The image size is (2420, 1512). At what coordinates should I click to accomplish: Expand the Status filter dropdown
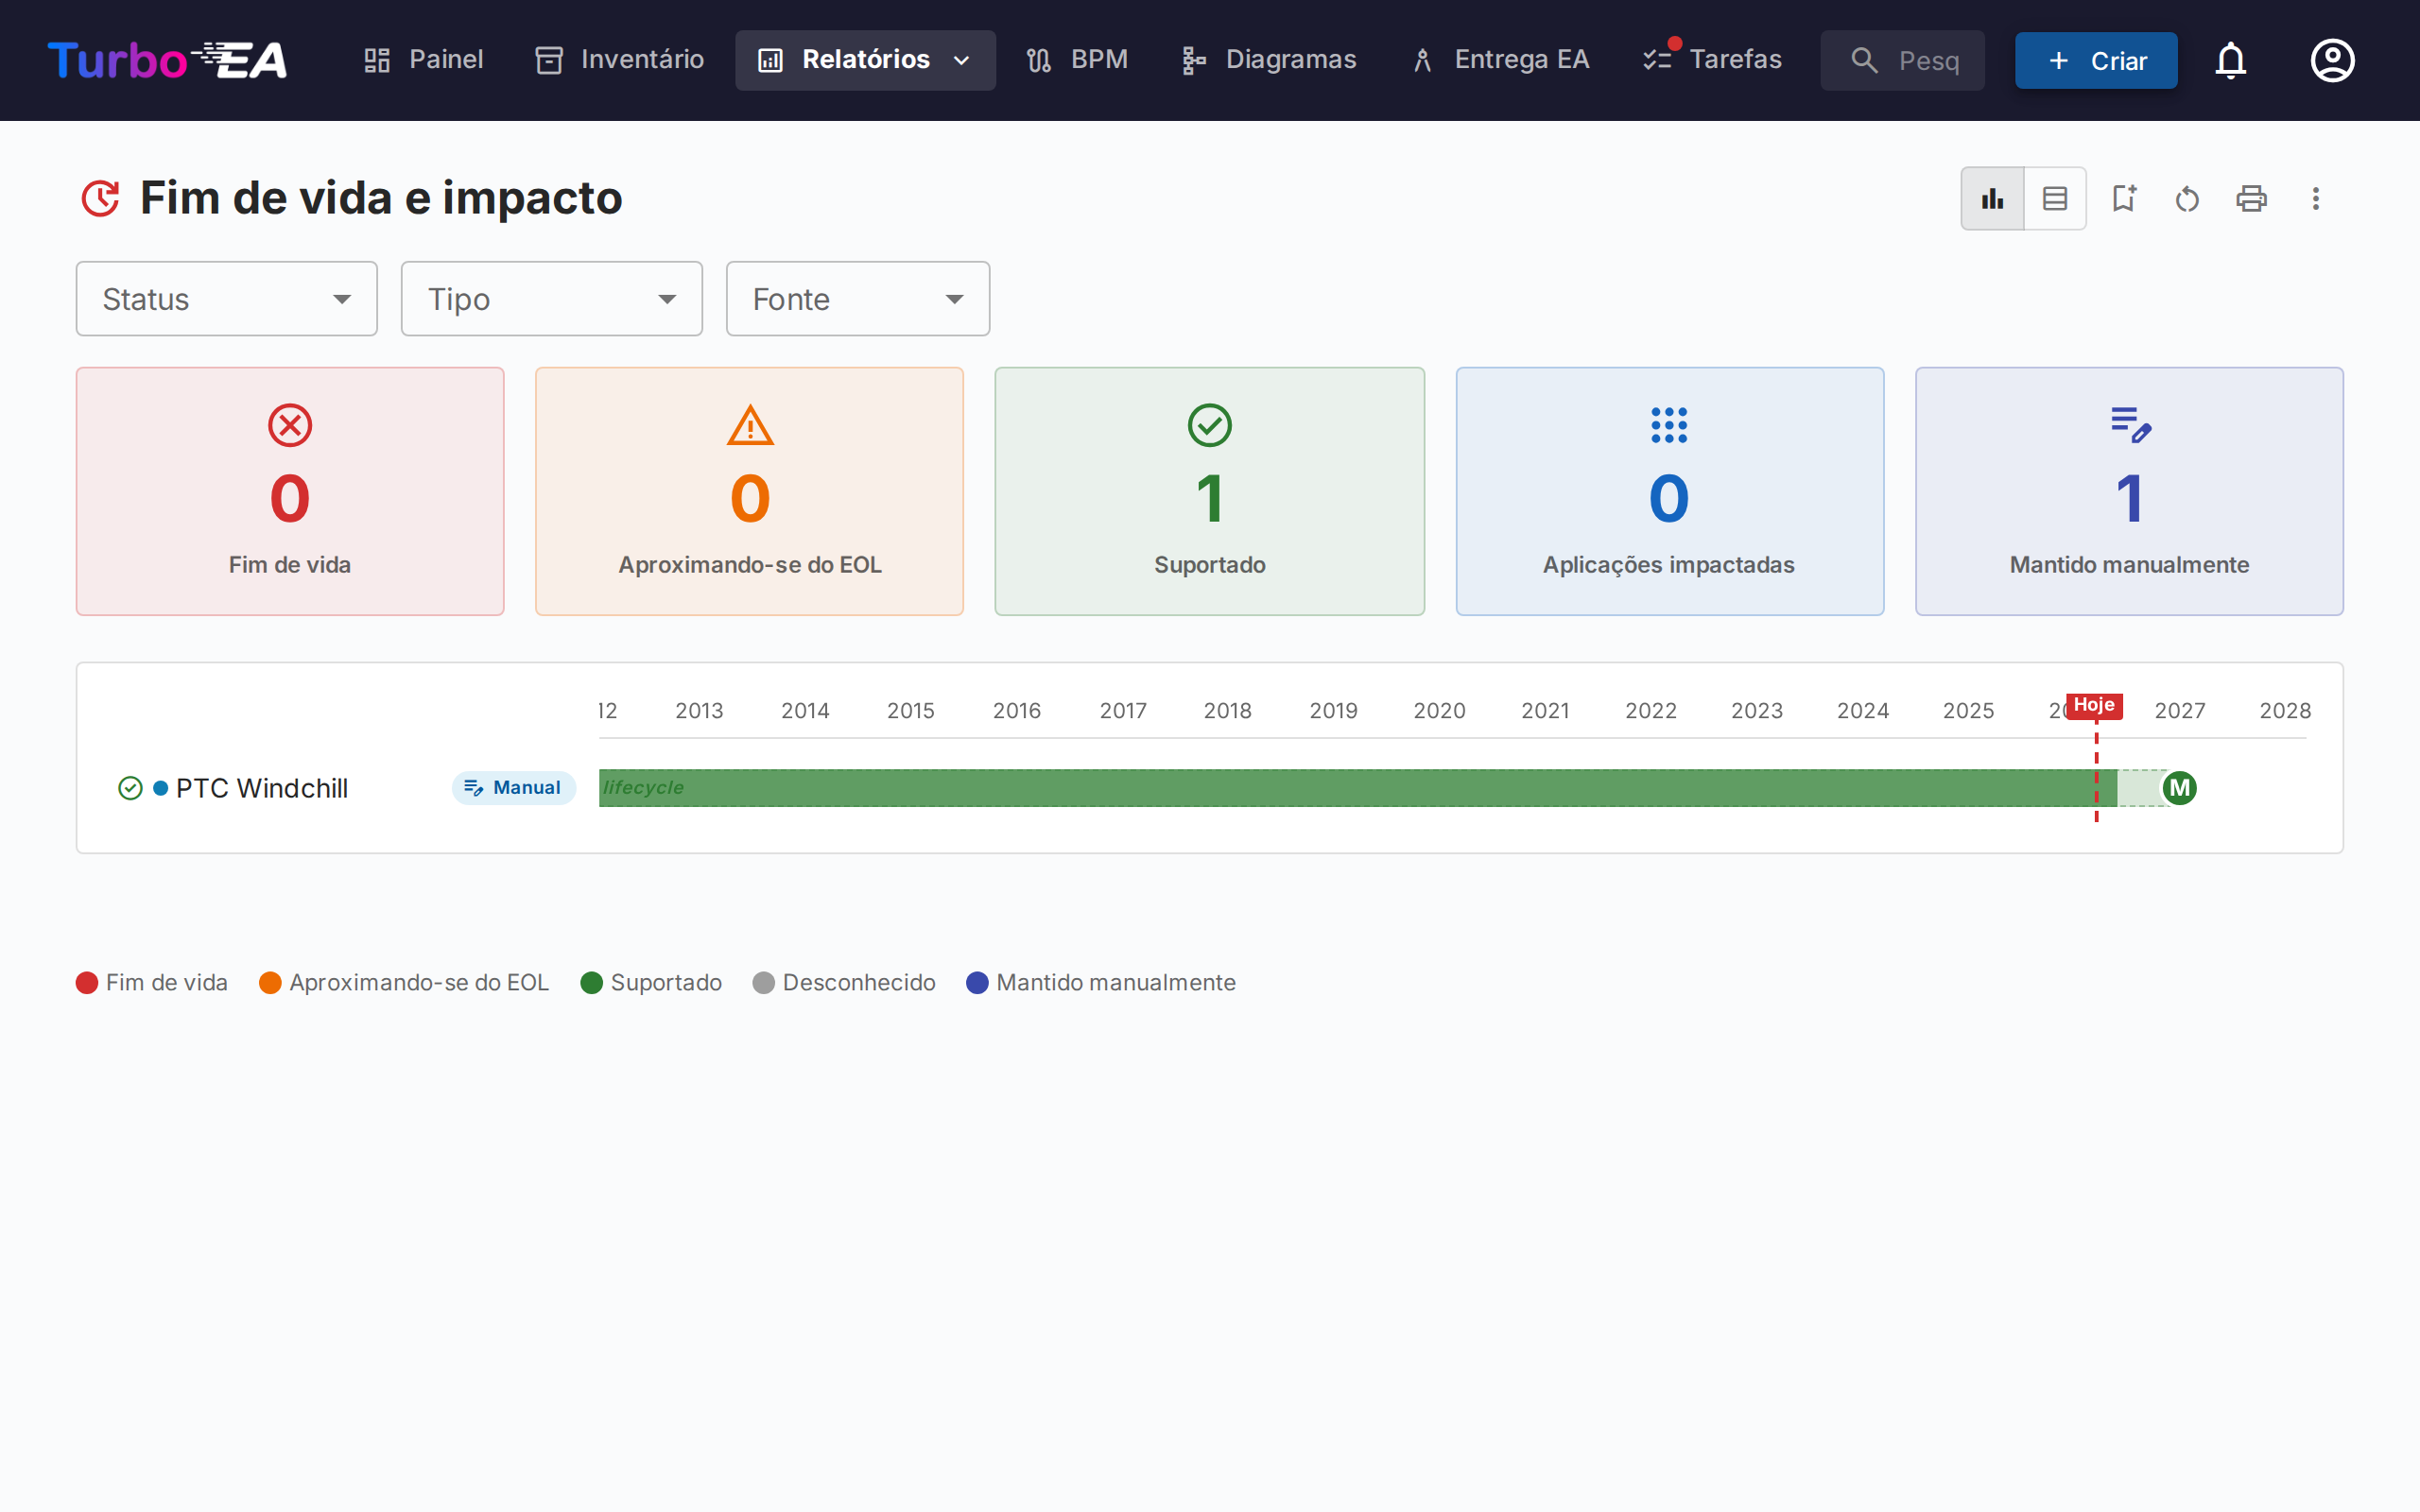[x=226, y=299]
